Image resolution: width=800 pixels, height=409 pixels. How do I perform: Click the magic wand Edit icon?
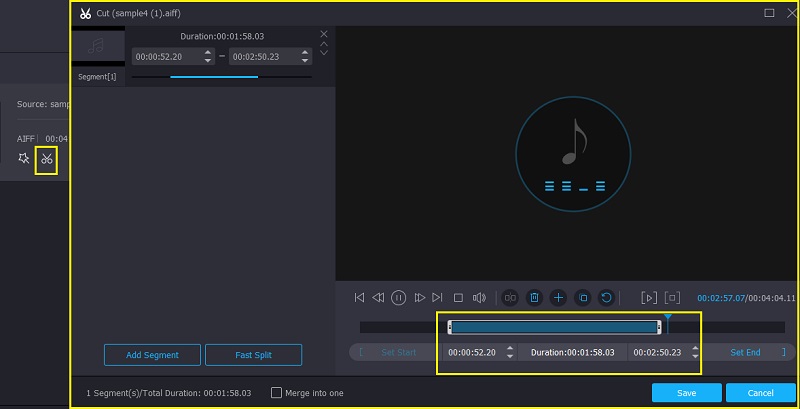click(x=24, y=159)
